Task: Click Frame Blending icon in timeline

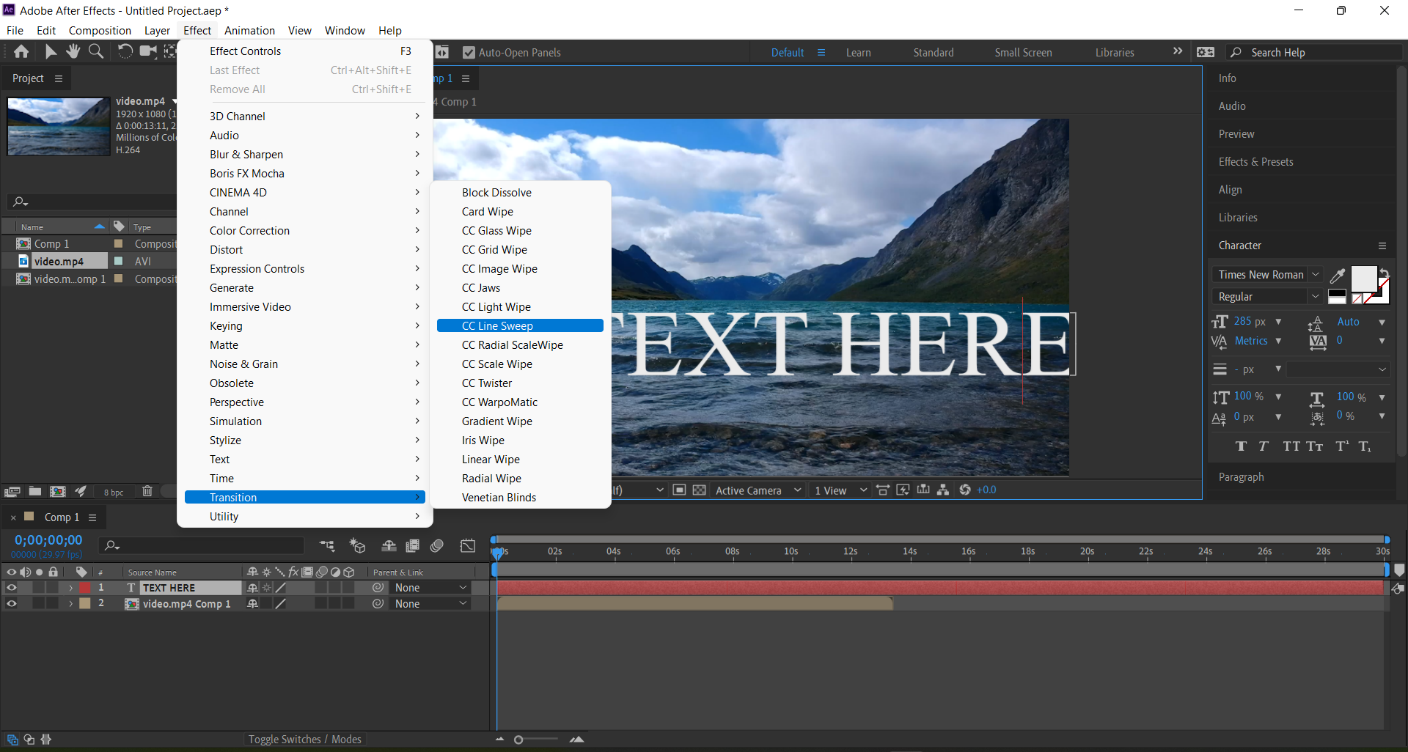Action: point(412,546)
